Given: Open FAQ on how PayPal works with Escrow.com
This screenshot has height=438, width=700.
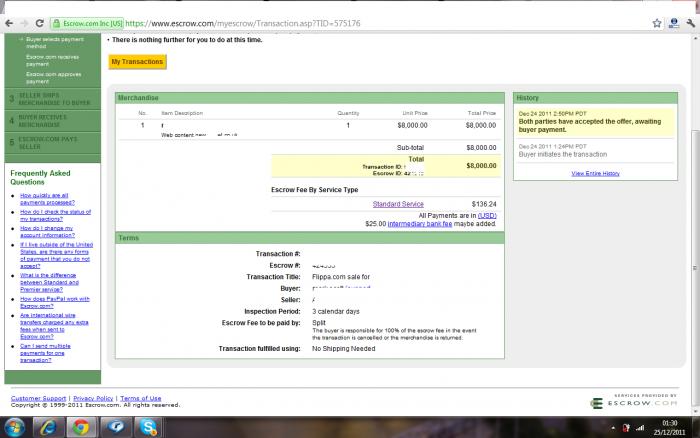Looking at the screenshot, I should tap(54, 302).
